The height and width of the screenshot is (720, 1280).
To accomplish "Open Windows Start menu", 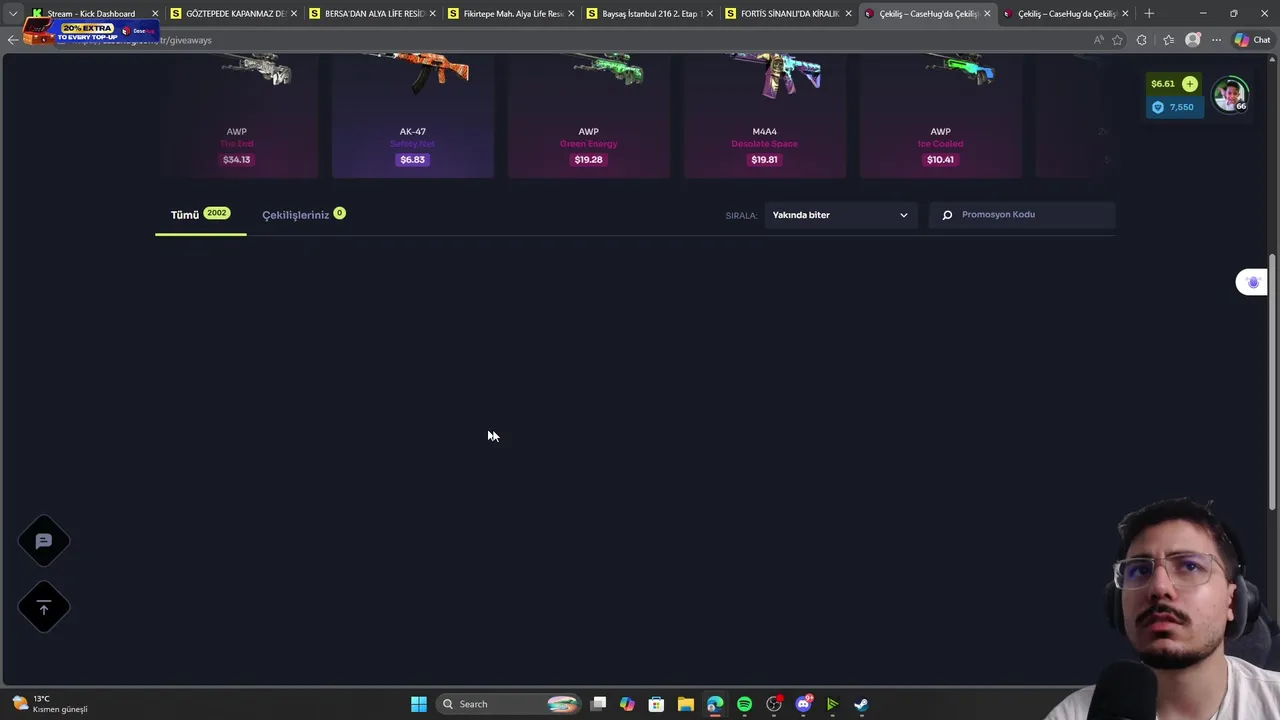I will tap(419, 704).
